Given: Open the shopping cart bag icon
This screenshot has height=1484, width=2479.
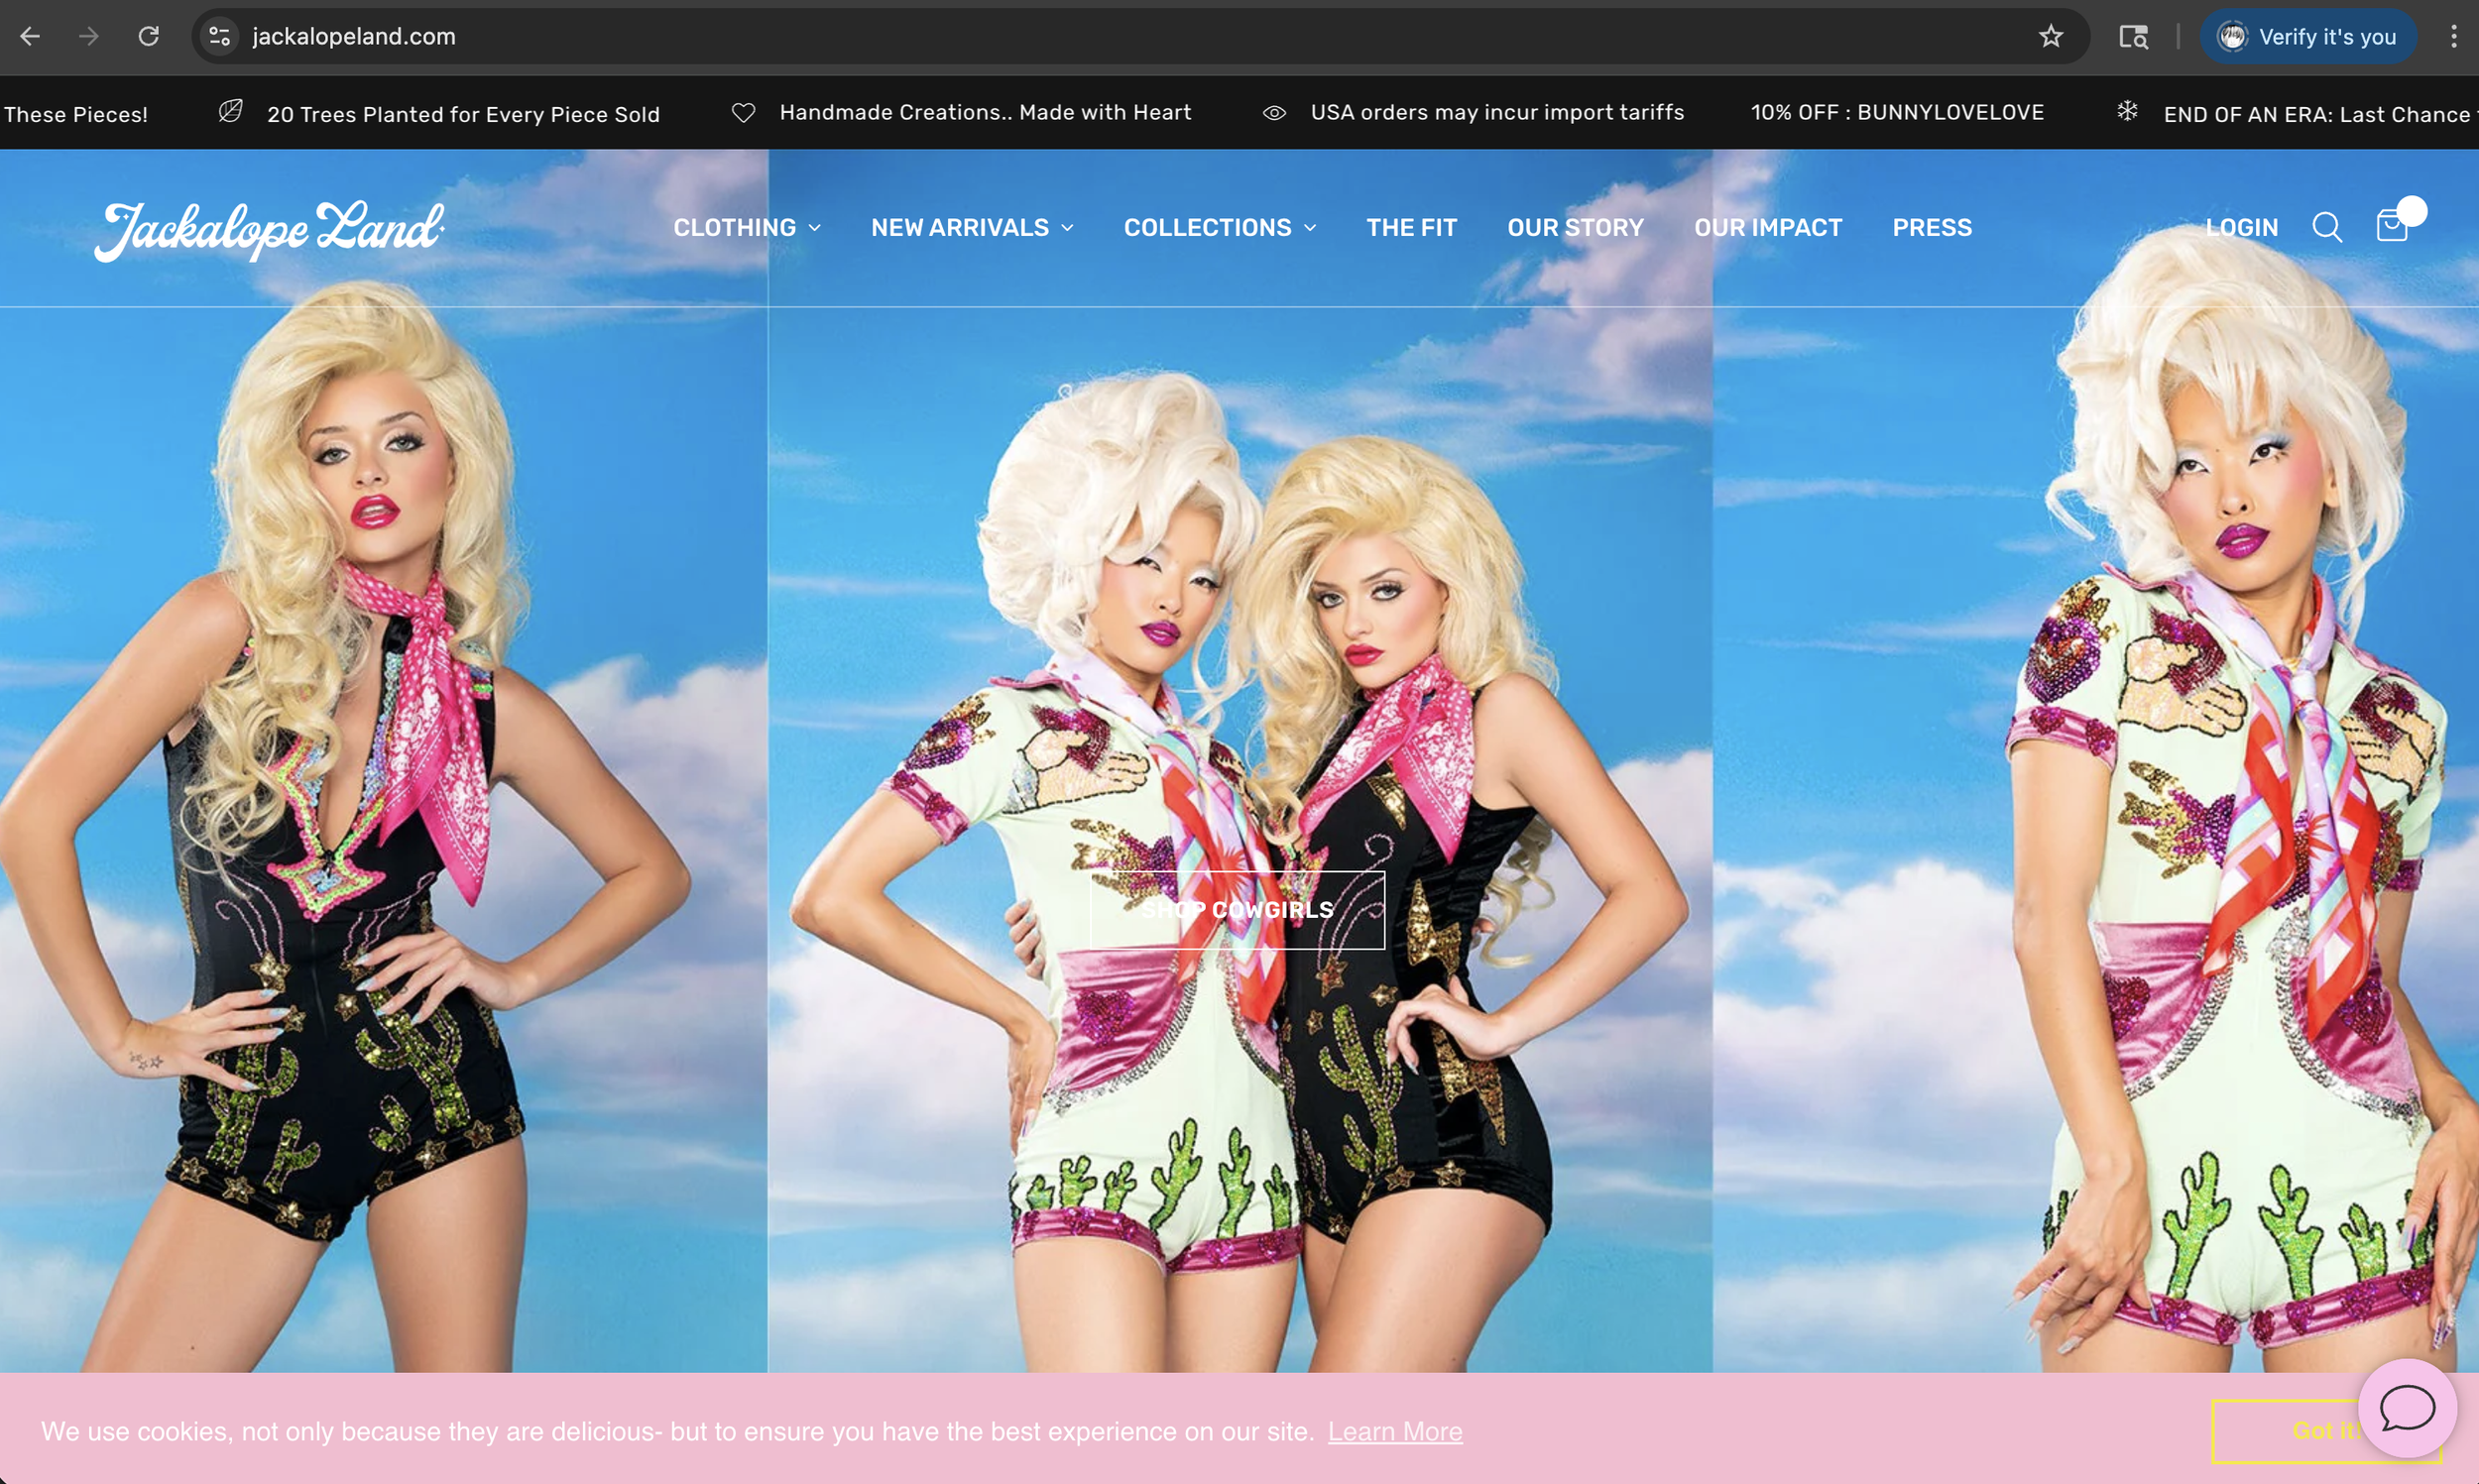Looking at the screenshot, I should click(x=2391, y=227).
